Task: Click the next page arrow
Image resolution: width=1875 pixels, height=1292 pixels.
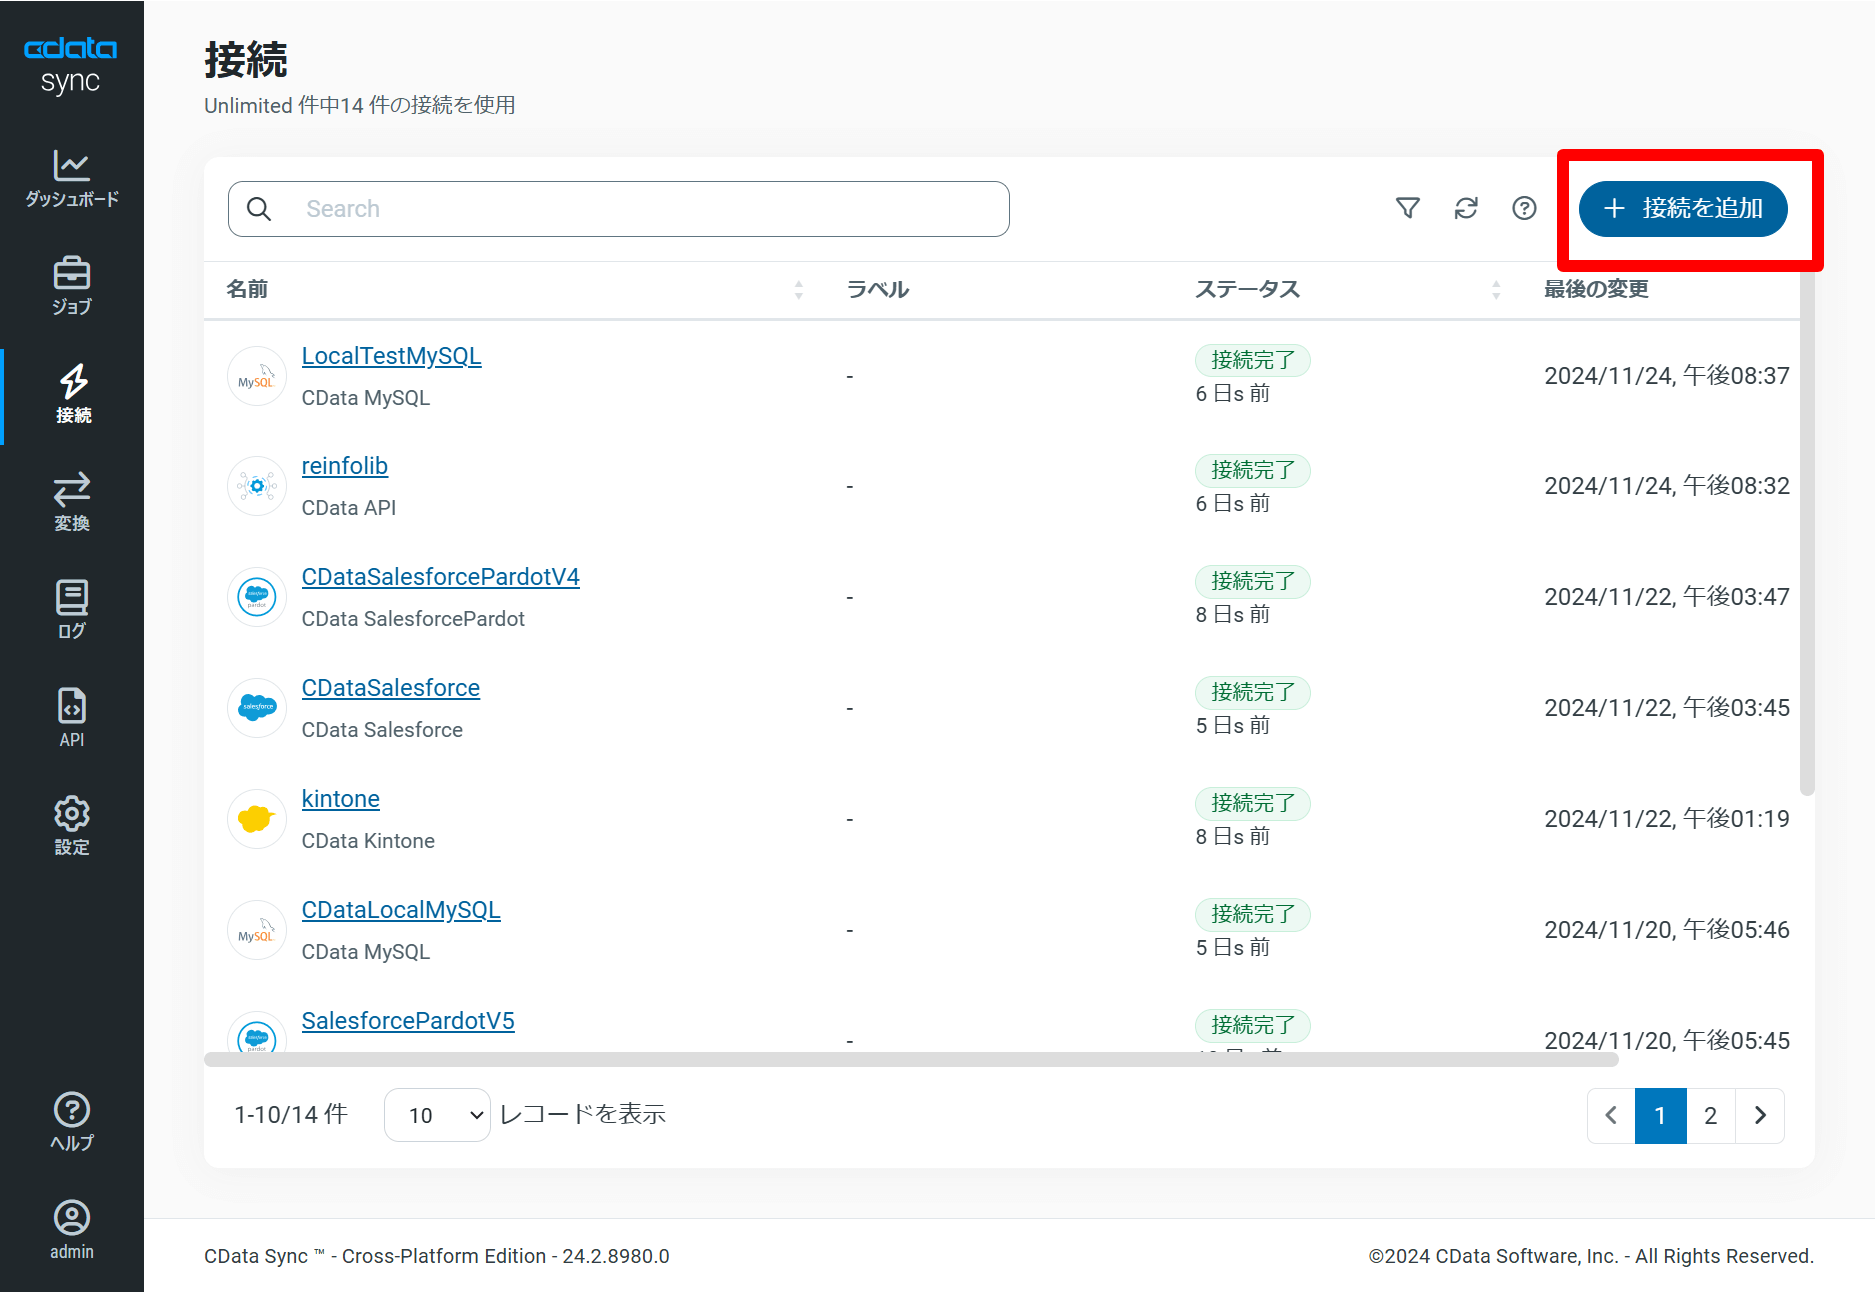Action: coord(1760,1115)
